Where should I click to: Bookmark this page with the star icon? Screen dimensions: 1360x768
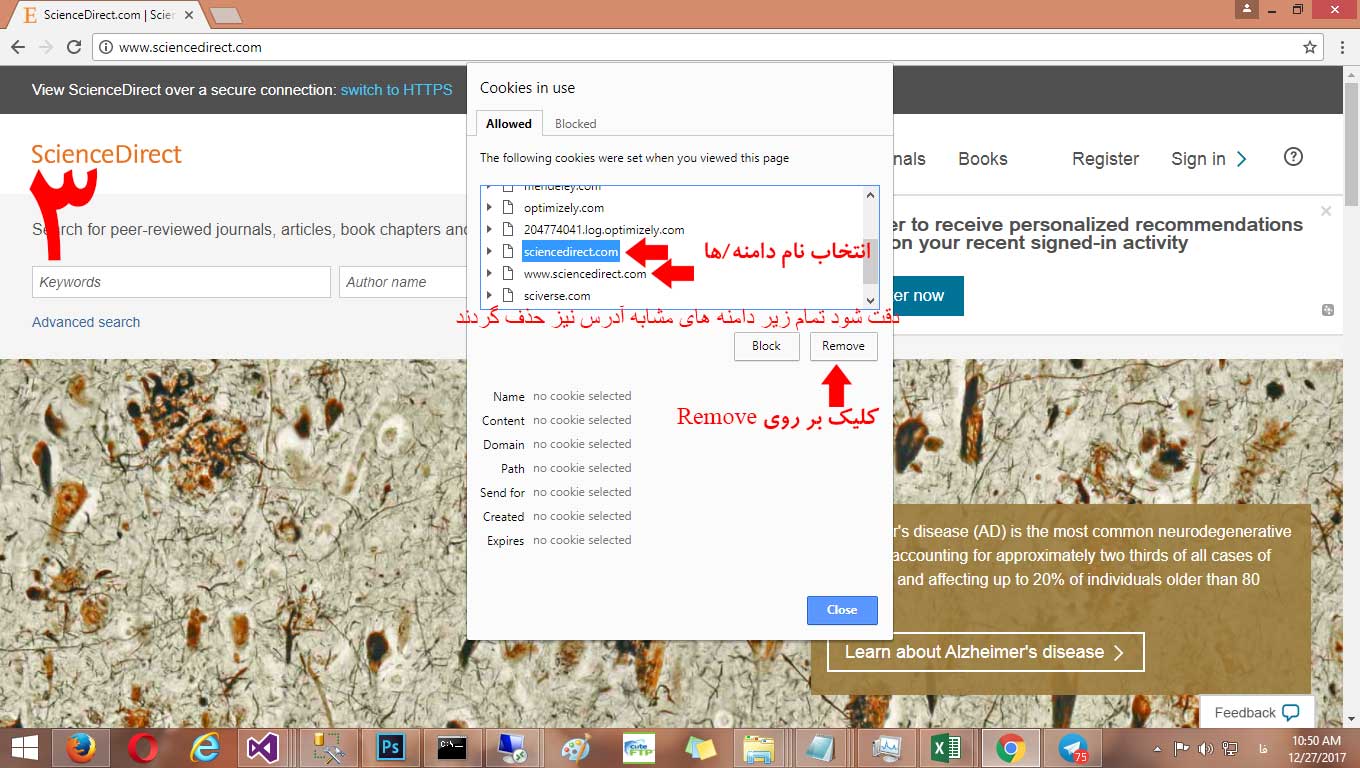[x=1310, y=47]
